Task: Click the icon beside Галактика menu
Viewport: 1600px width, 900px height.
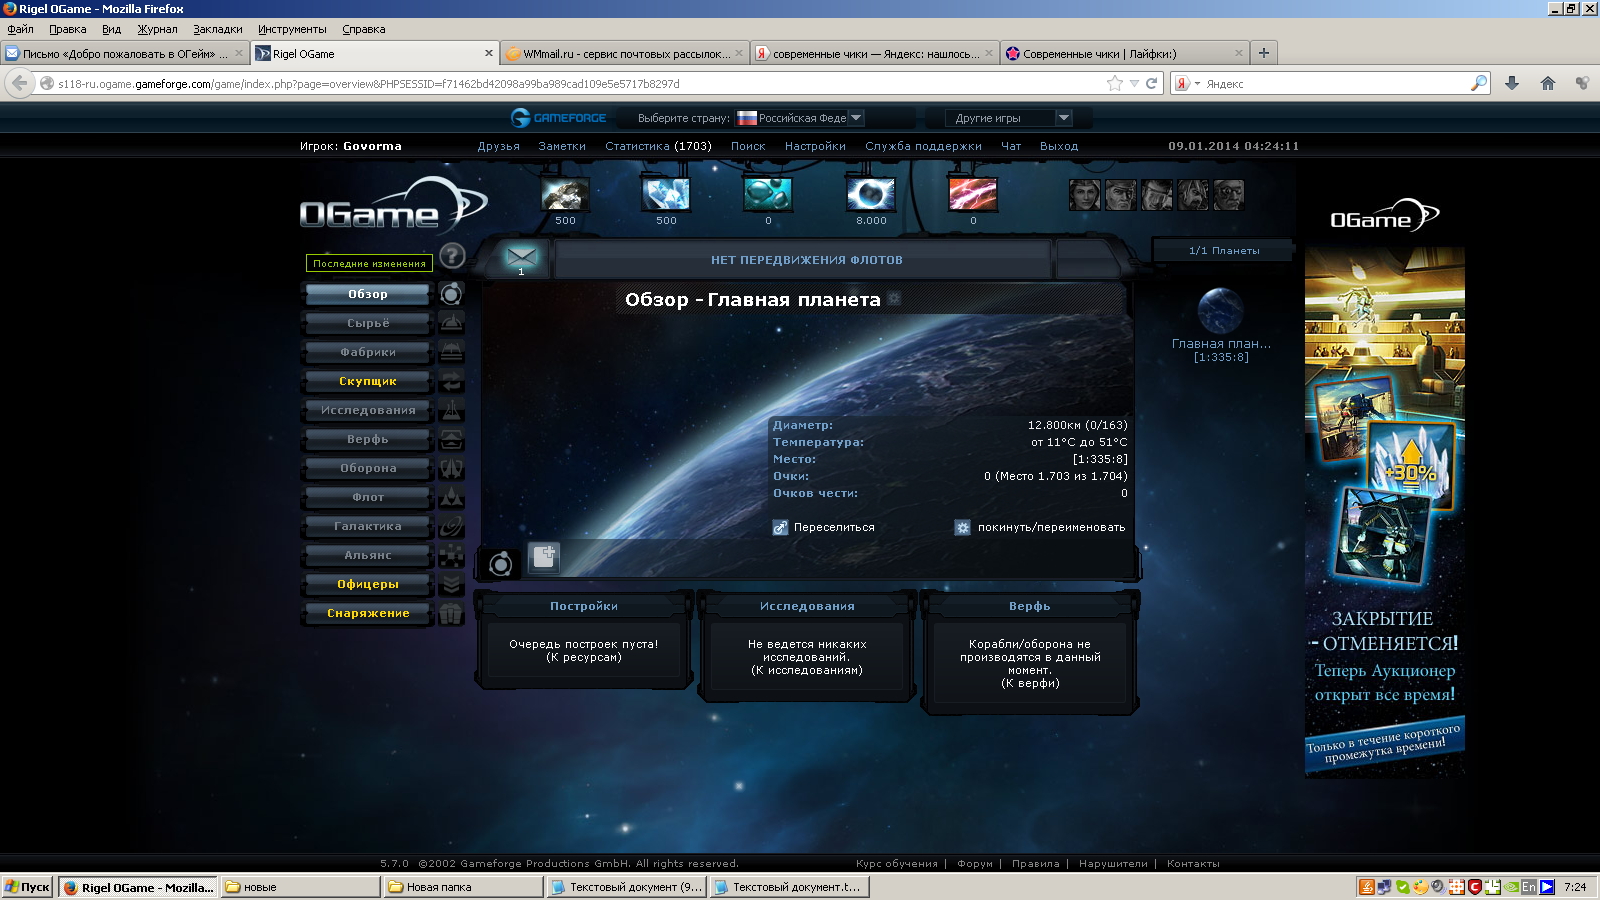Action: tap(452, 525)
